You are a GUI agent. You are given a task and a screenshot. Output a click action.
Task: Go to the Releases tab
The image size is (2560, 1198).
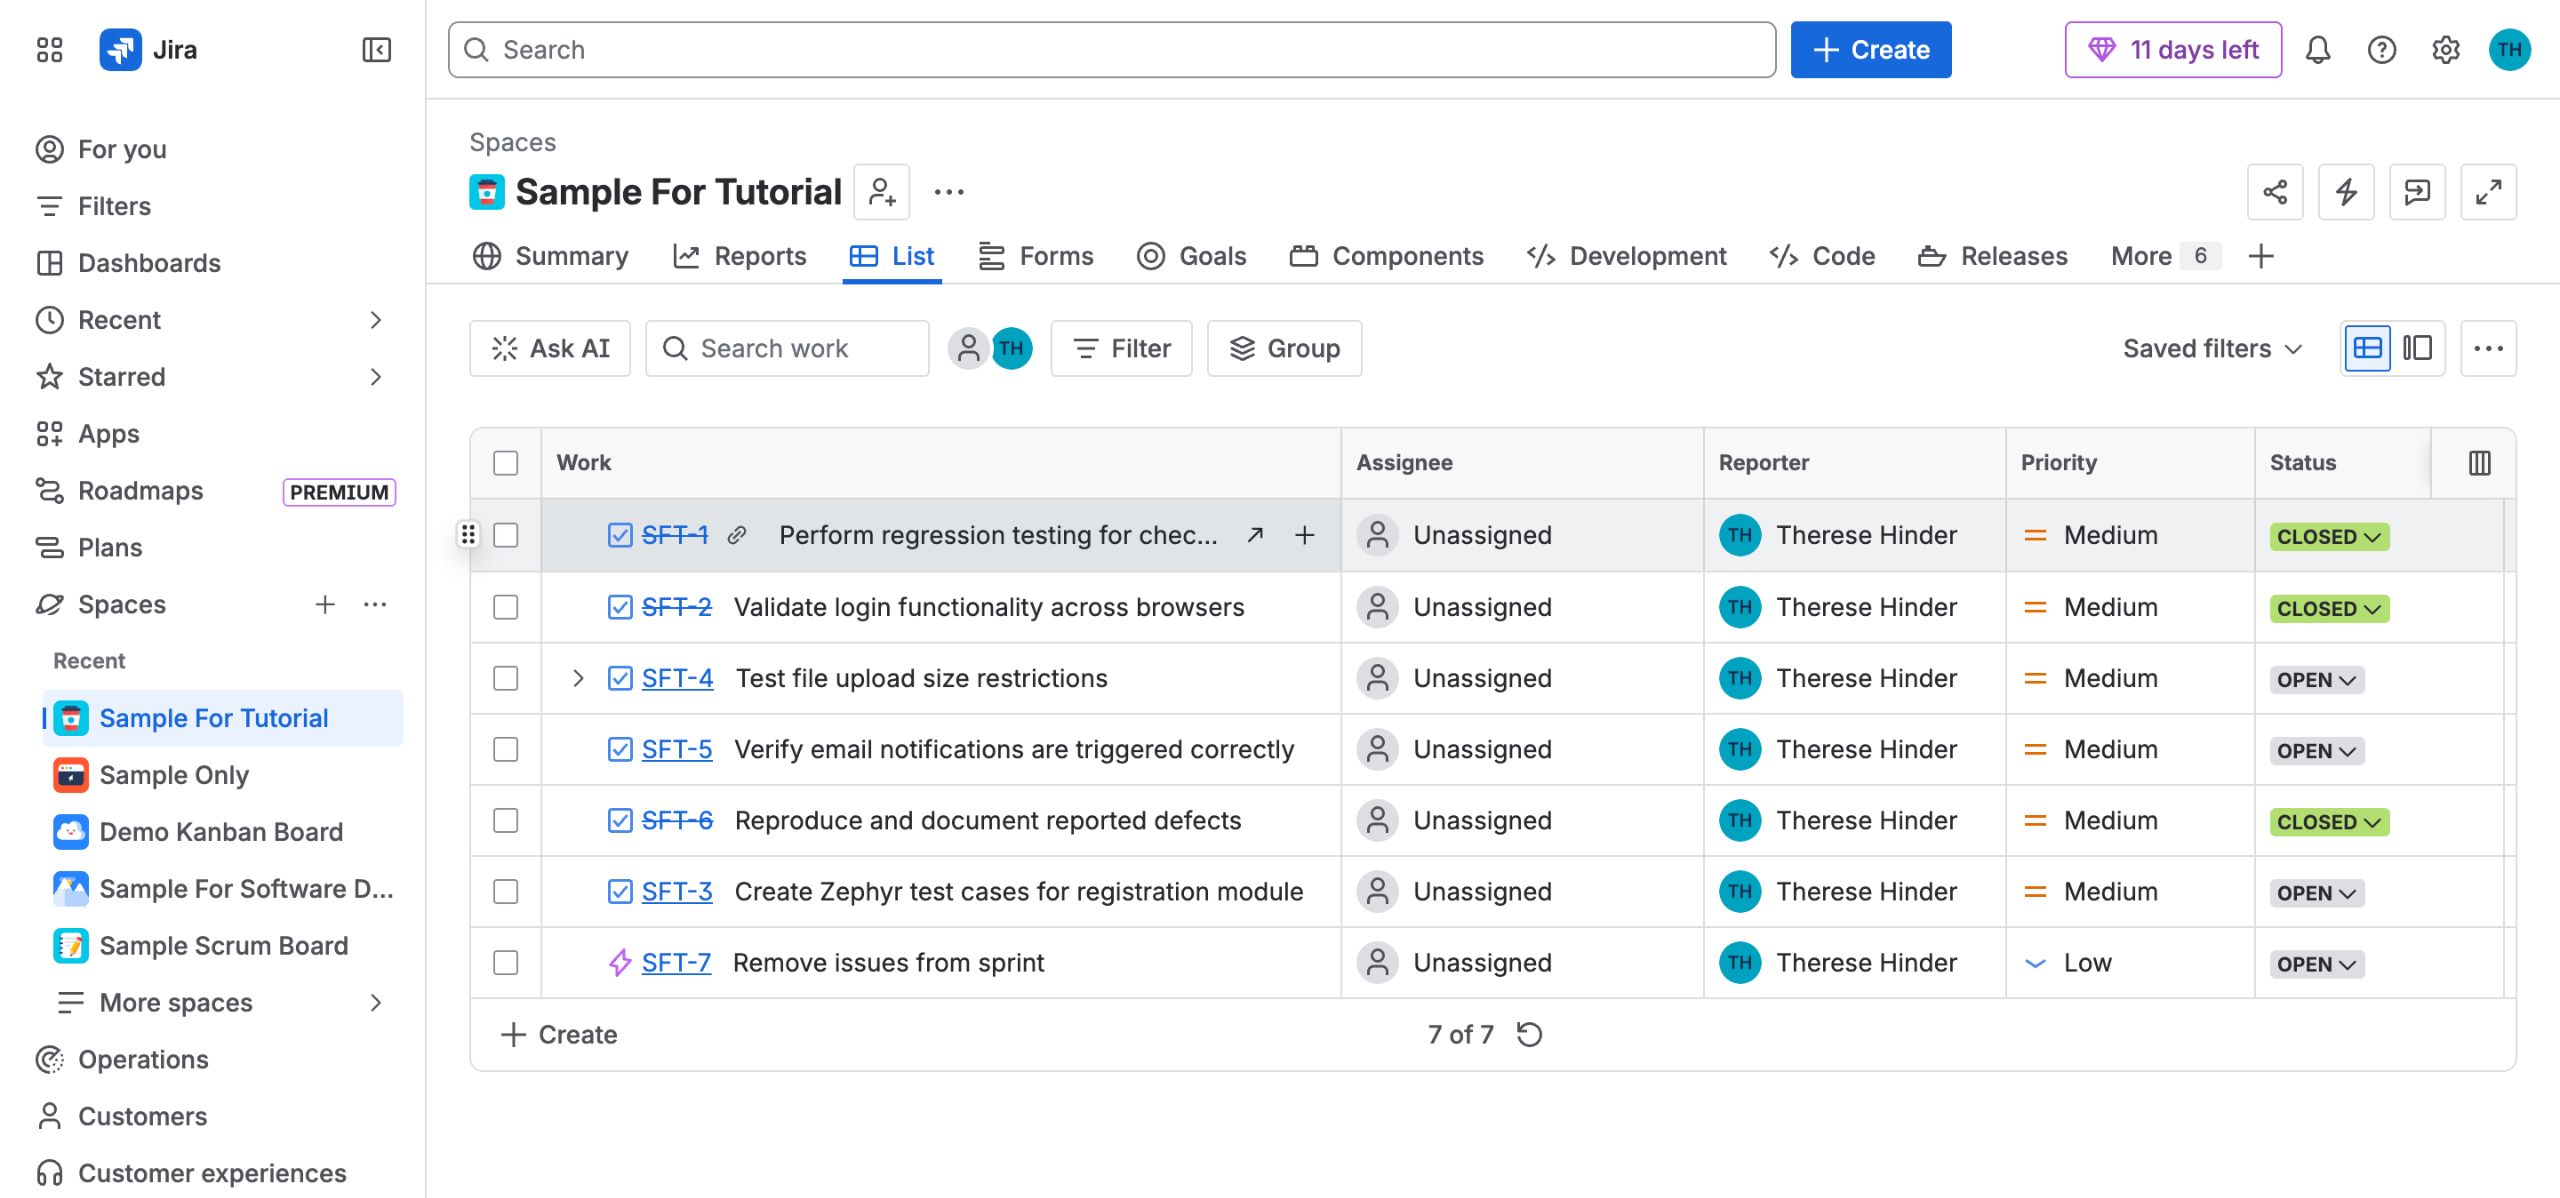(1992, 257)
